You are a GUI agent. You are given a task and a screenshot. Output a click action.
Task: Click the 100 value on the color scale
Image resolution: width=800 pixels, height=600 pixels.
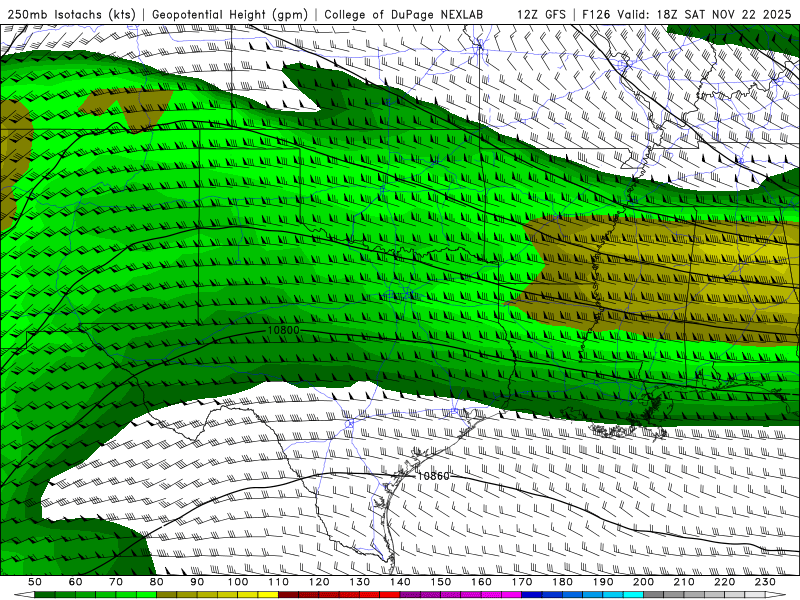pyautogui.click(x=238, y=582)
